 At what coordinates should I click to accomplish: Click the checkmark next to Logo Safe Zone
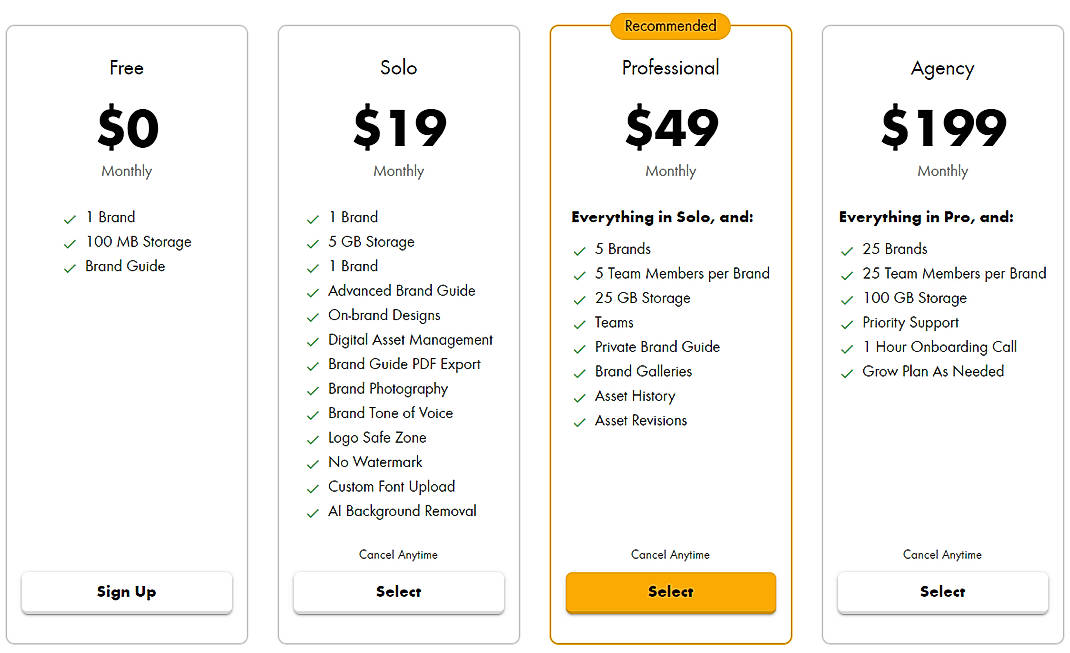(312, 438)
